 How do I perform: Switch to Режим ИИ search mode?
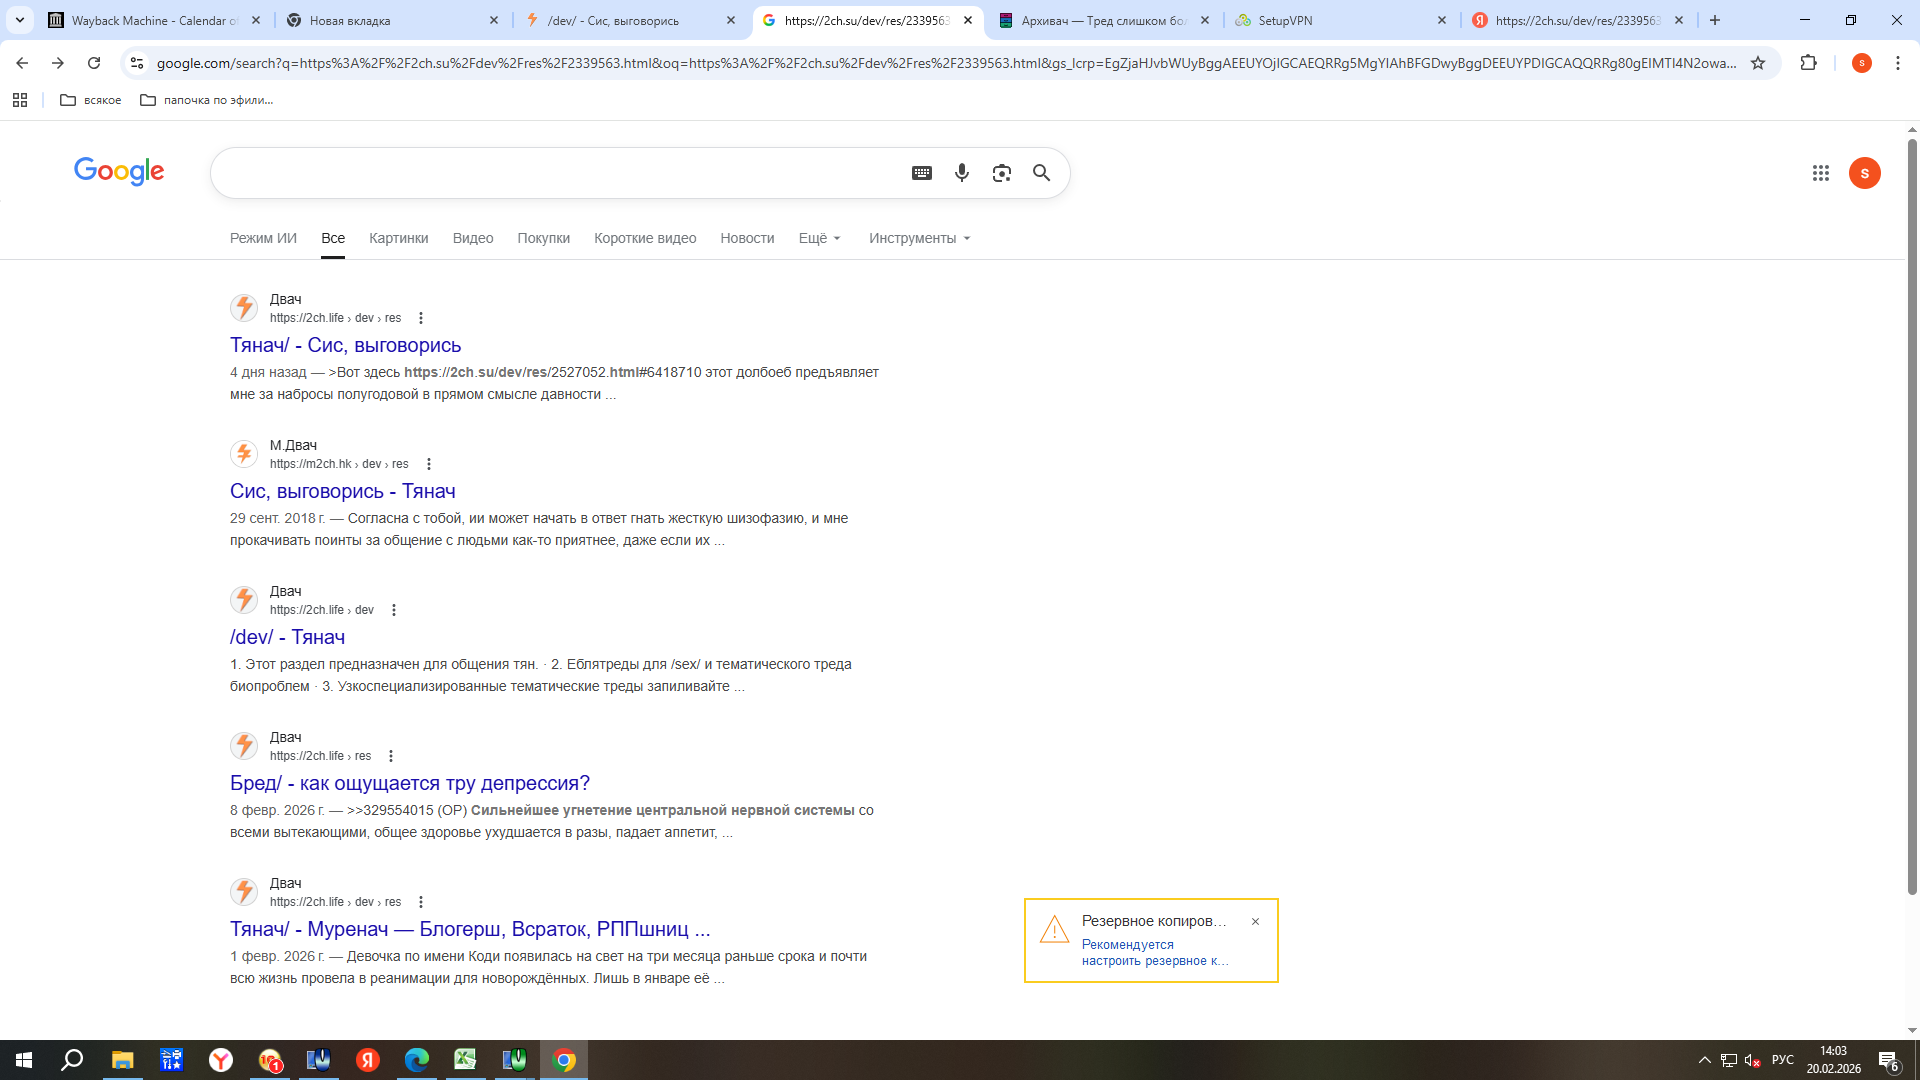pyautogui.click(x=263, y=238)
